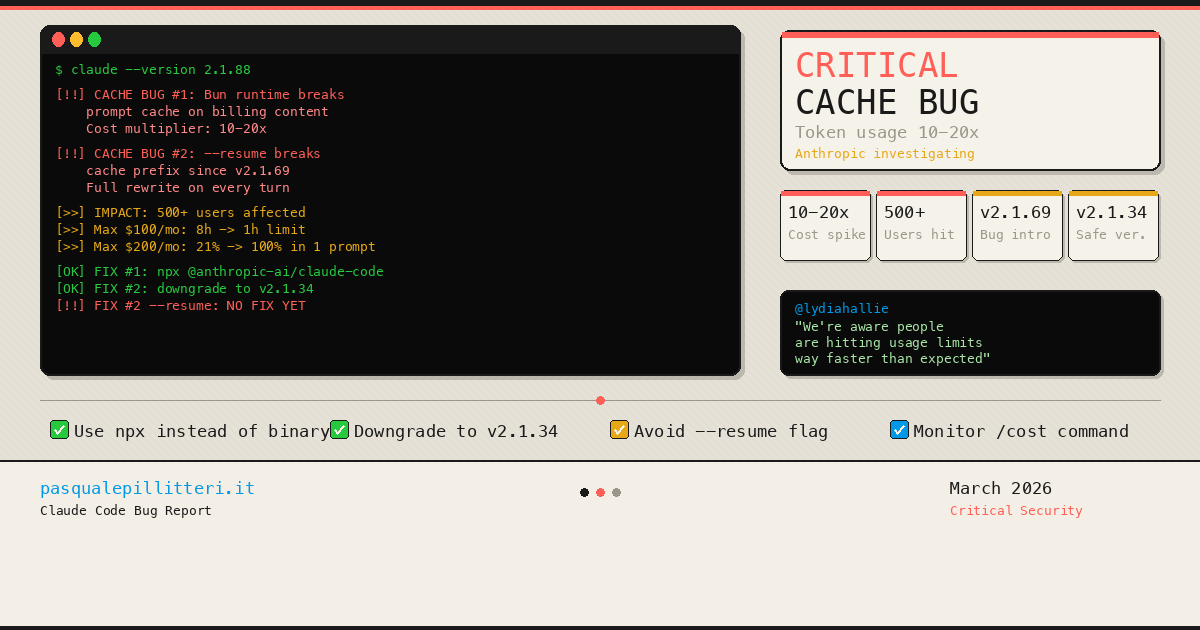This screenshot has width=1200, height=630.
Task: Click the quote 'We're aware people' line
Action: coord(869,326)
